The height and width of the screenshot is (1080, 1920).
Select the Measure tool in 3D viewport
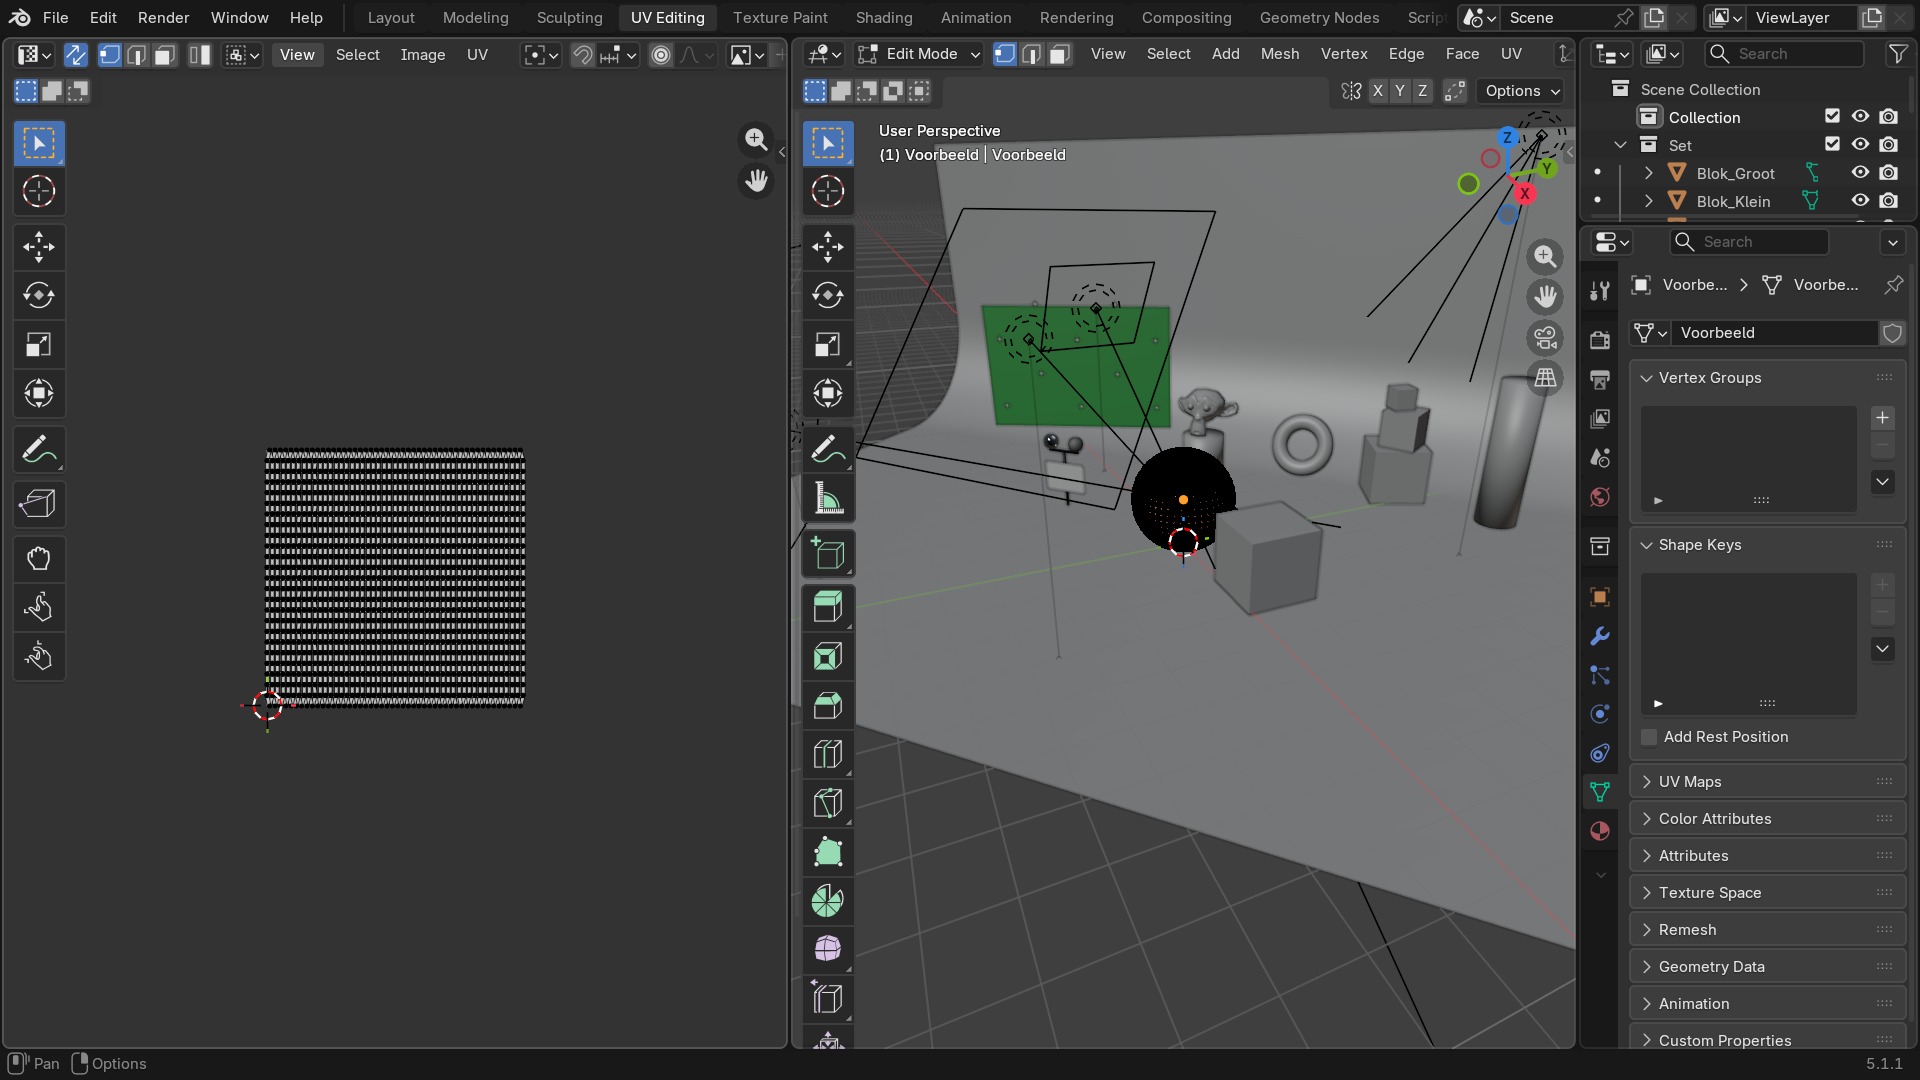(x=828, y=498)
